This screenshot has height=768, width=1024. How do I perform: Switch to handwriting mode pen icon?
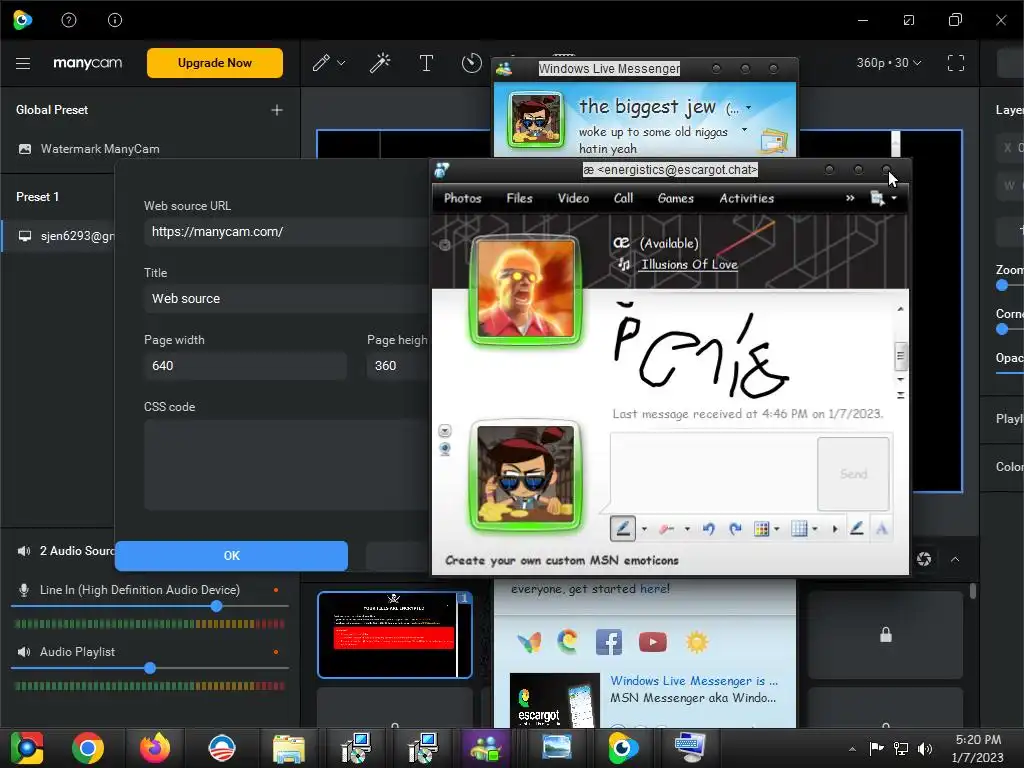857,528
